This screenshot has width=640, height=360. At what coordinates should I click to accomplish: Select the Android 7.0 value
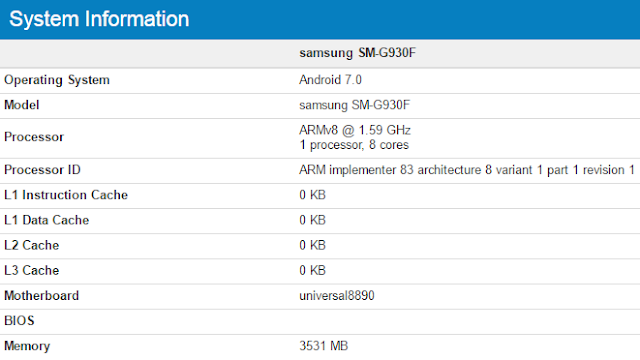click(330, 80)
